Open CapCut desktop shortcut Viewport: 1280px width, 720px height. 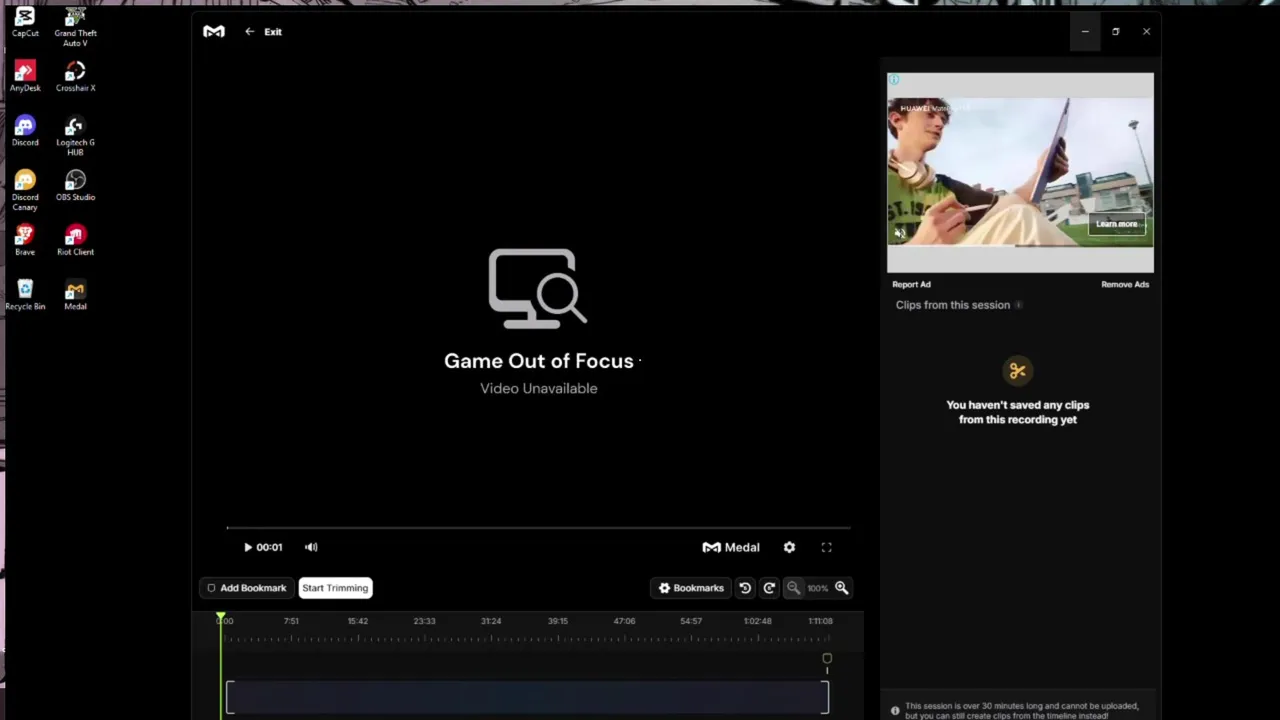click(25, 22)
